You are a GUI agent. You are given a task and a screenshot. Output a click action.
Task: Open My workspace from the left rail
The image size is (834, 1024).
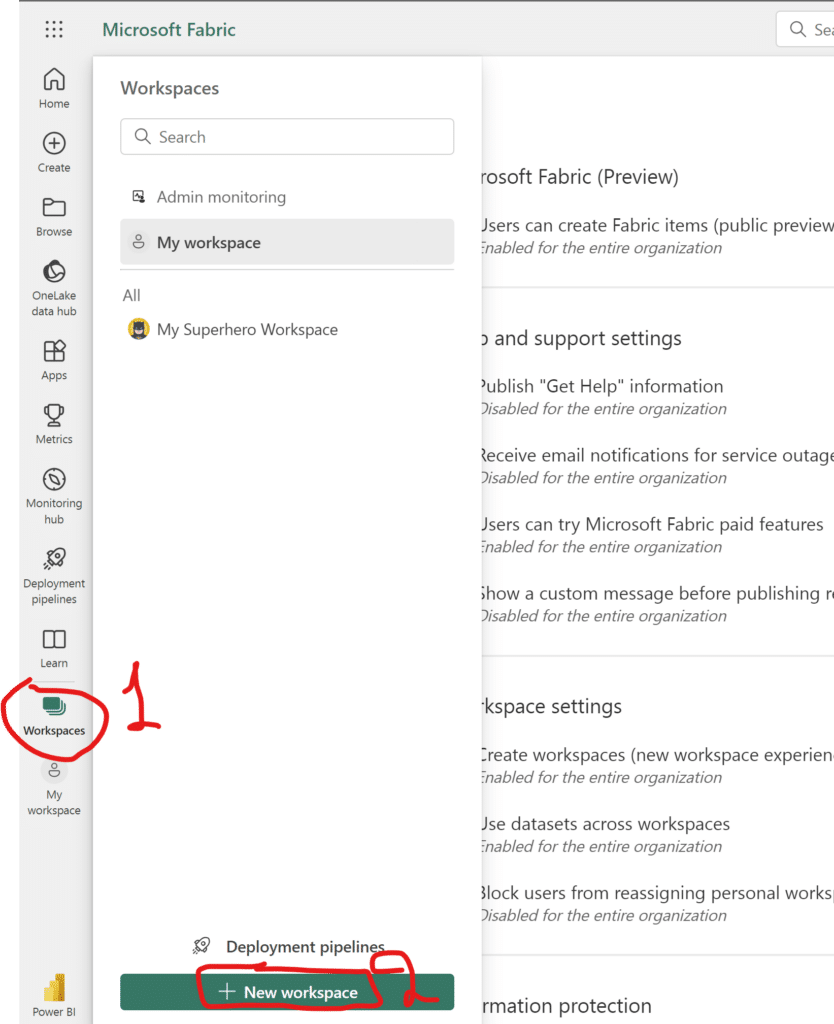click(x=54, y=788)
